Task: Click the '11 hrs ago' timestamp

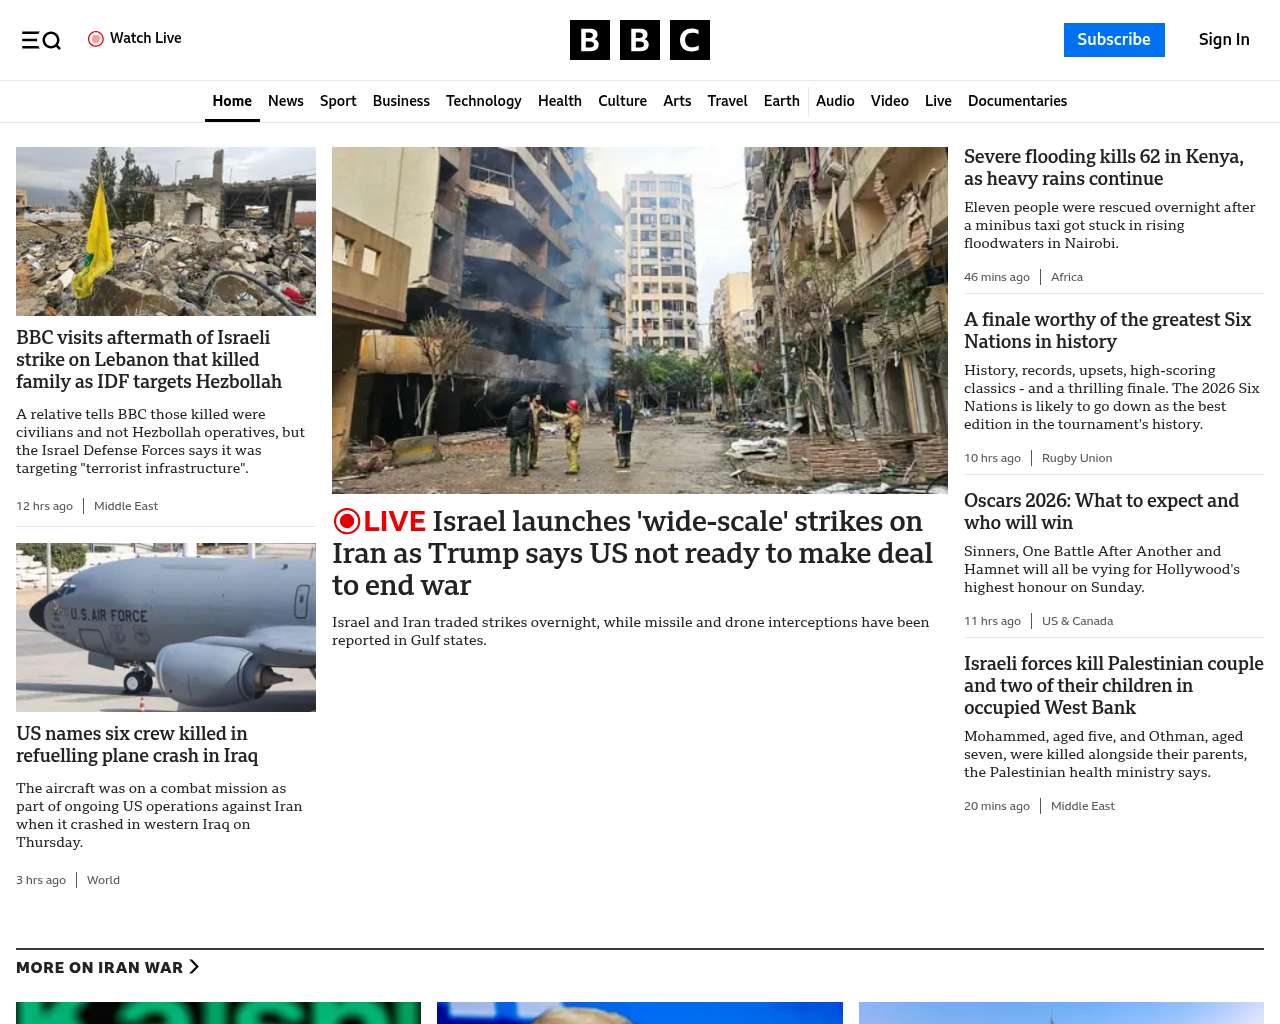Action: (992, 621)
